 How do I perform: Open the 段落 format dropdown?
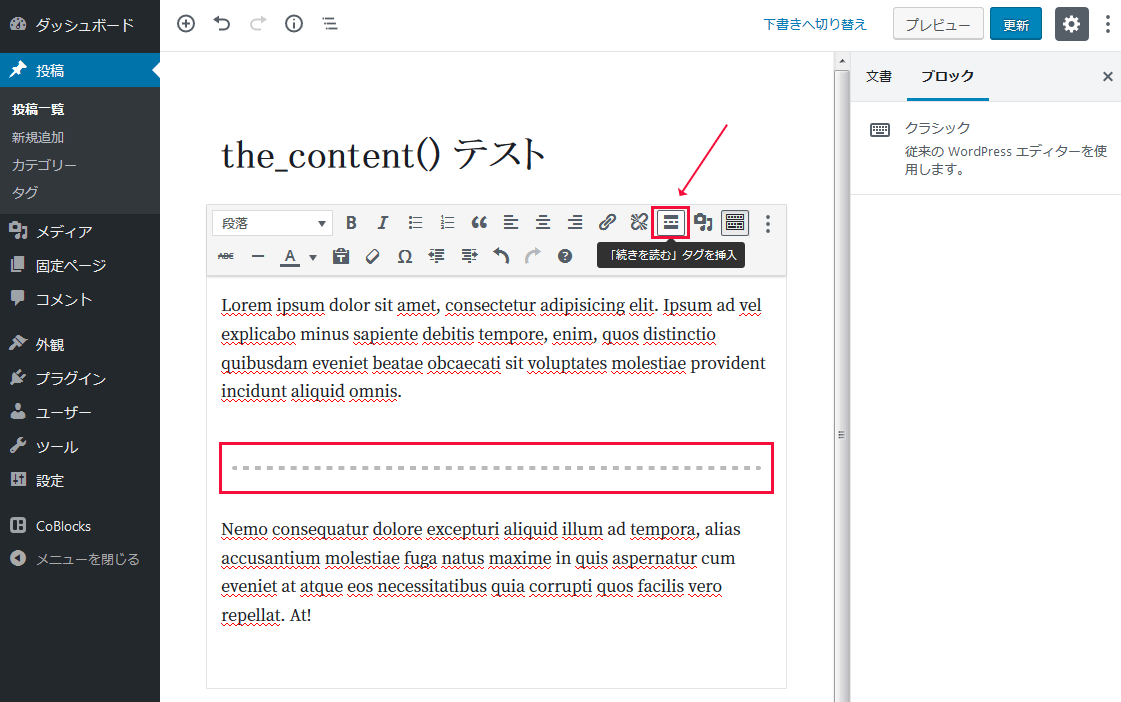[272, 223]
